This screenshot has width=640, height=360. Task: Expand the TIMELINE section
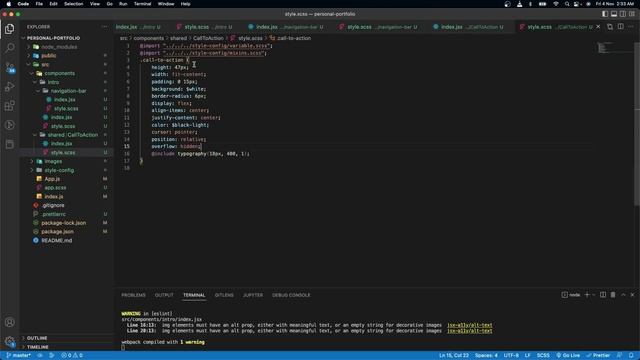click(38, 347)
